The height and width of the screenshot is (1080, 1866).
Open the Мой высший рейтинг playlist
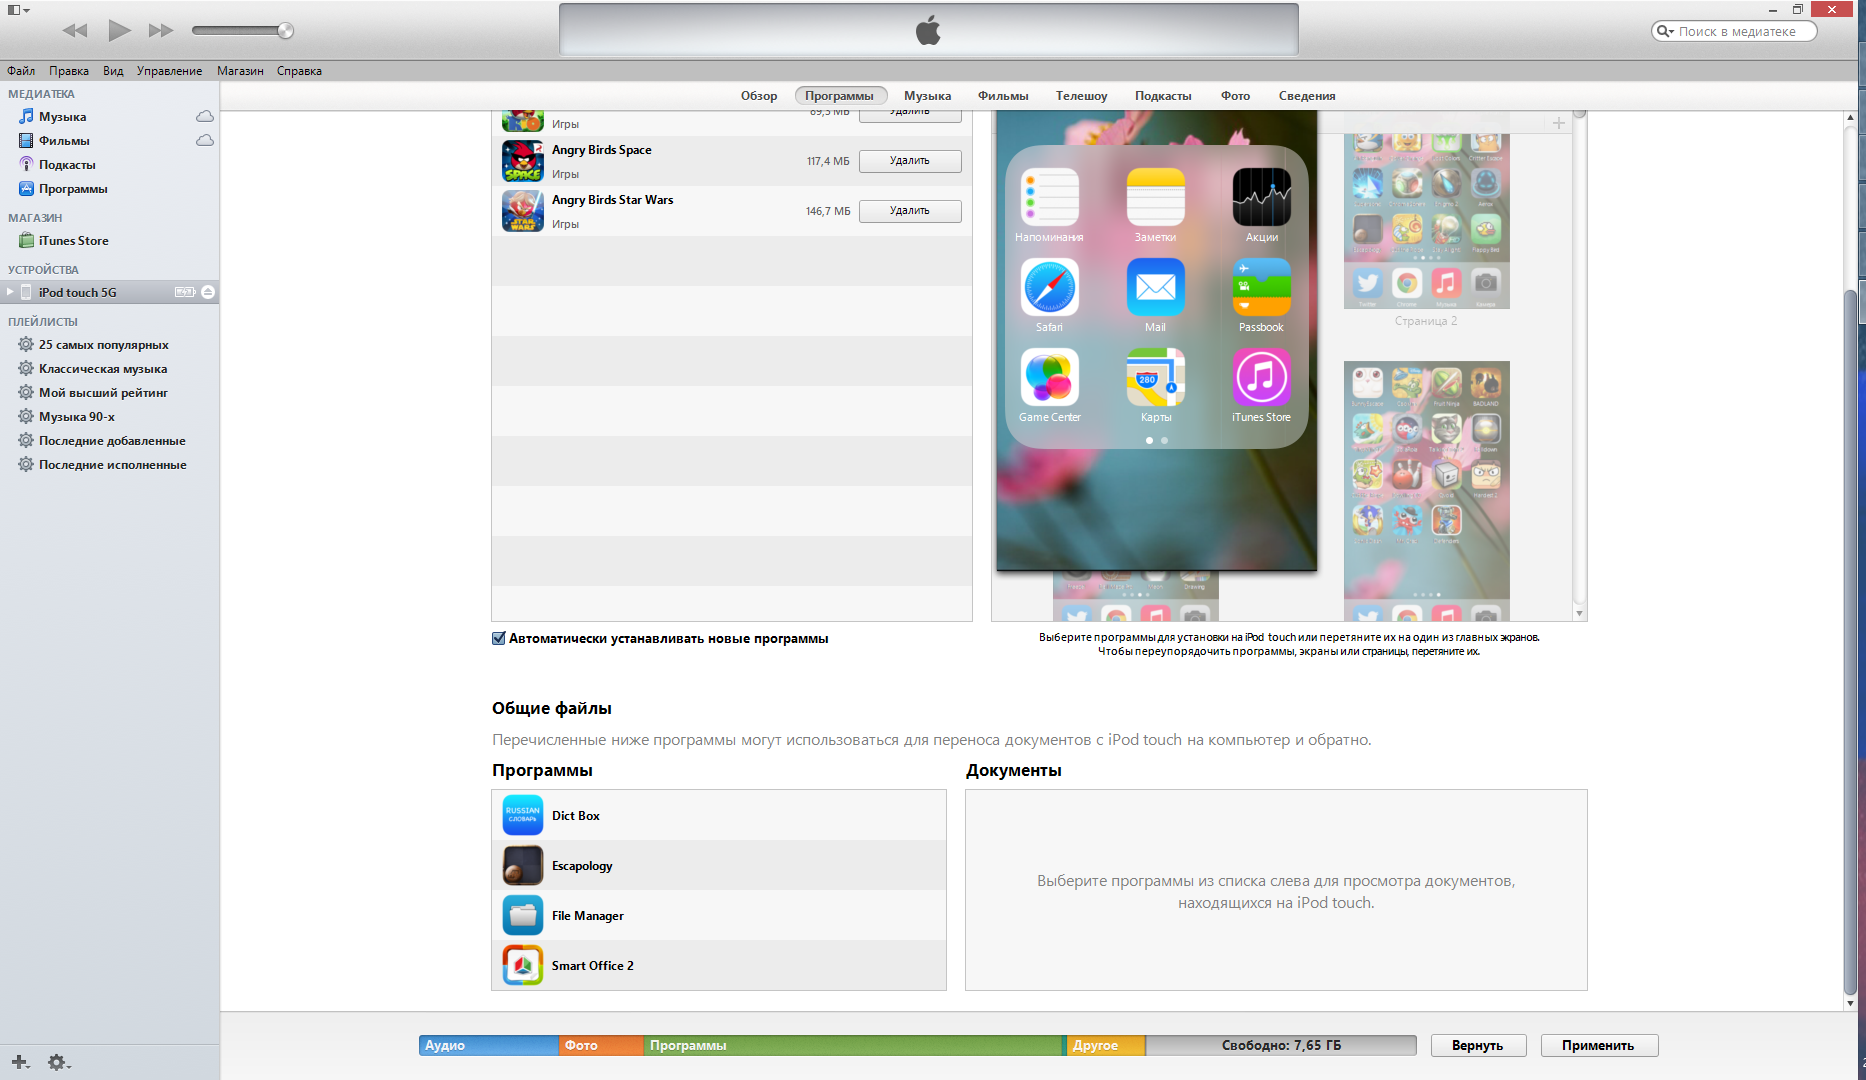point(103,393)
